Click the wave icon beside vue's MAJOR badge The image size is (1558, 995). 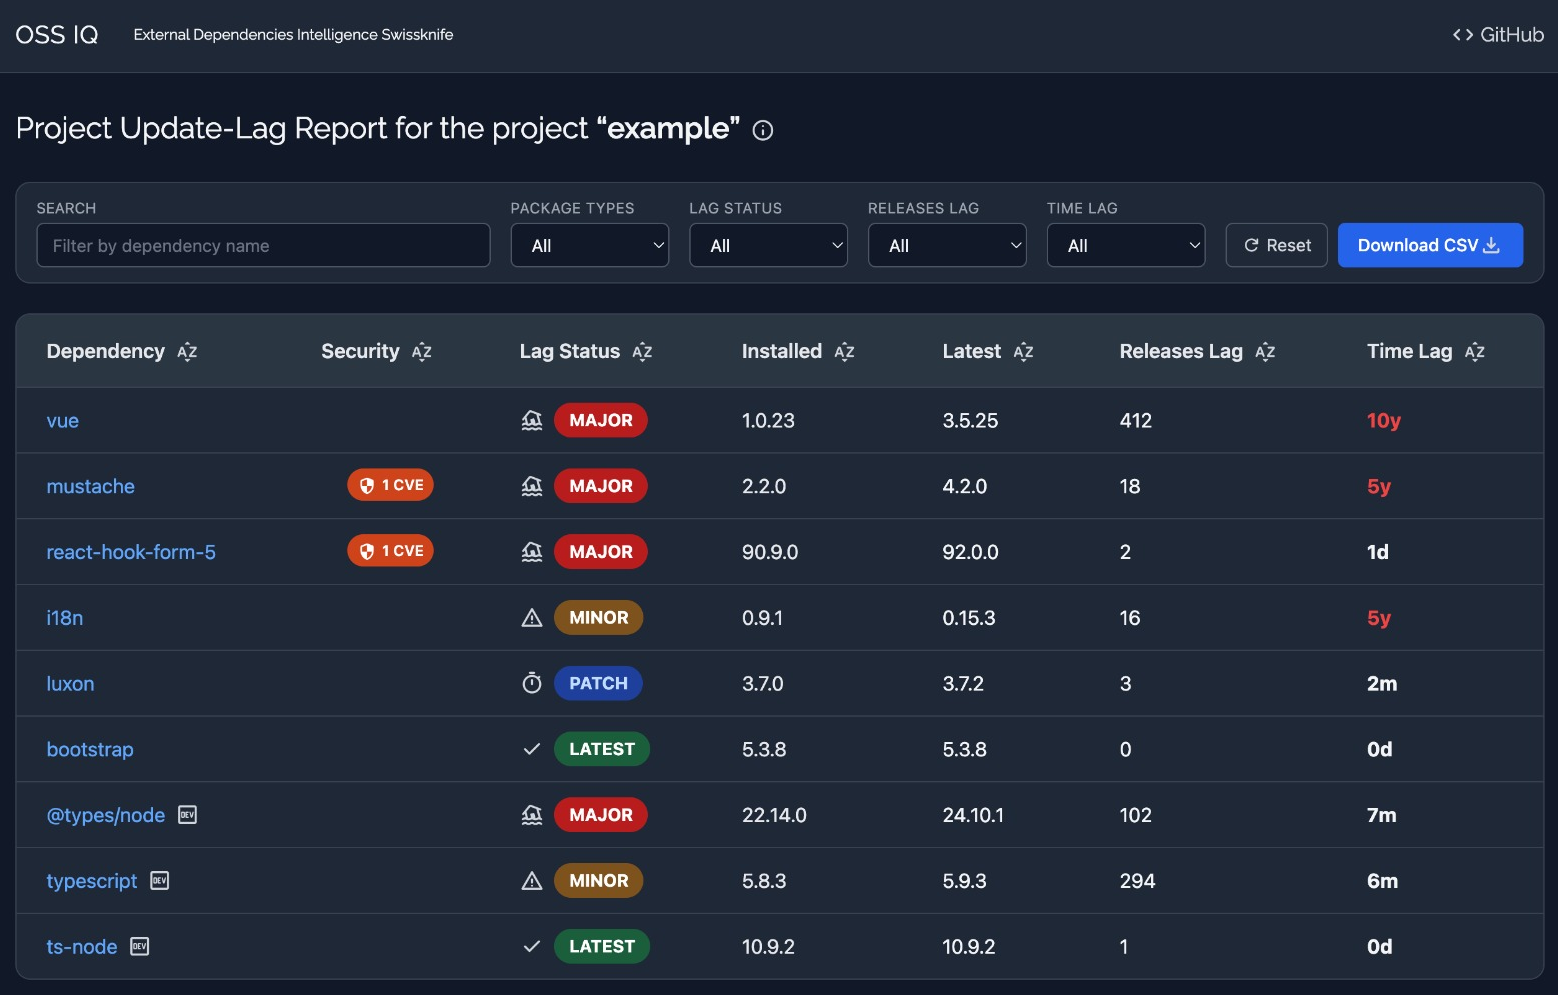click(x=531, y=420)
